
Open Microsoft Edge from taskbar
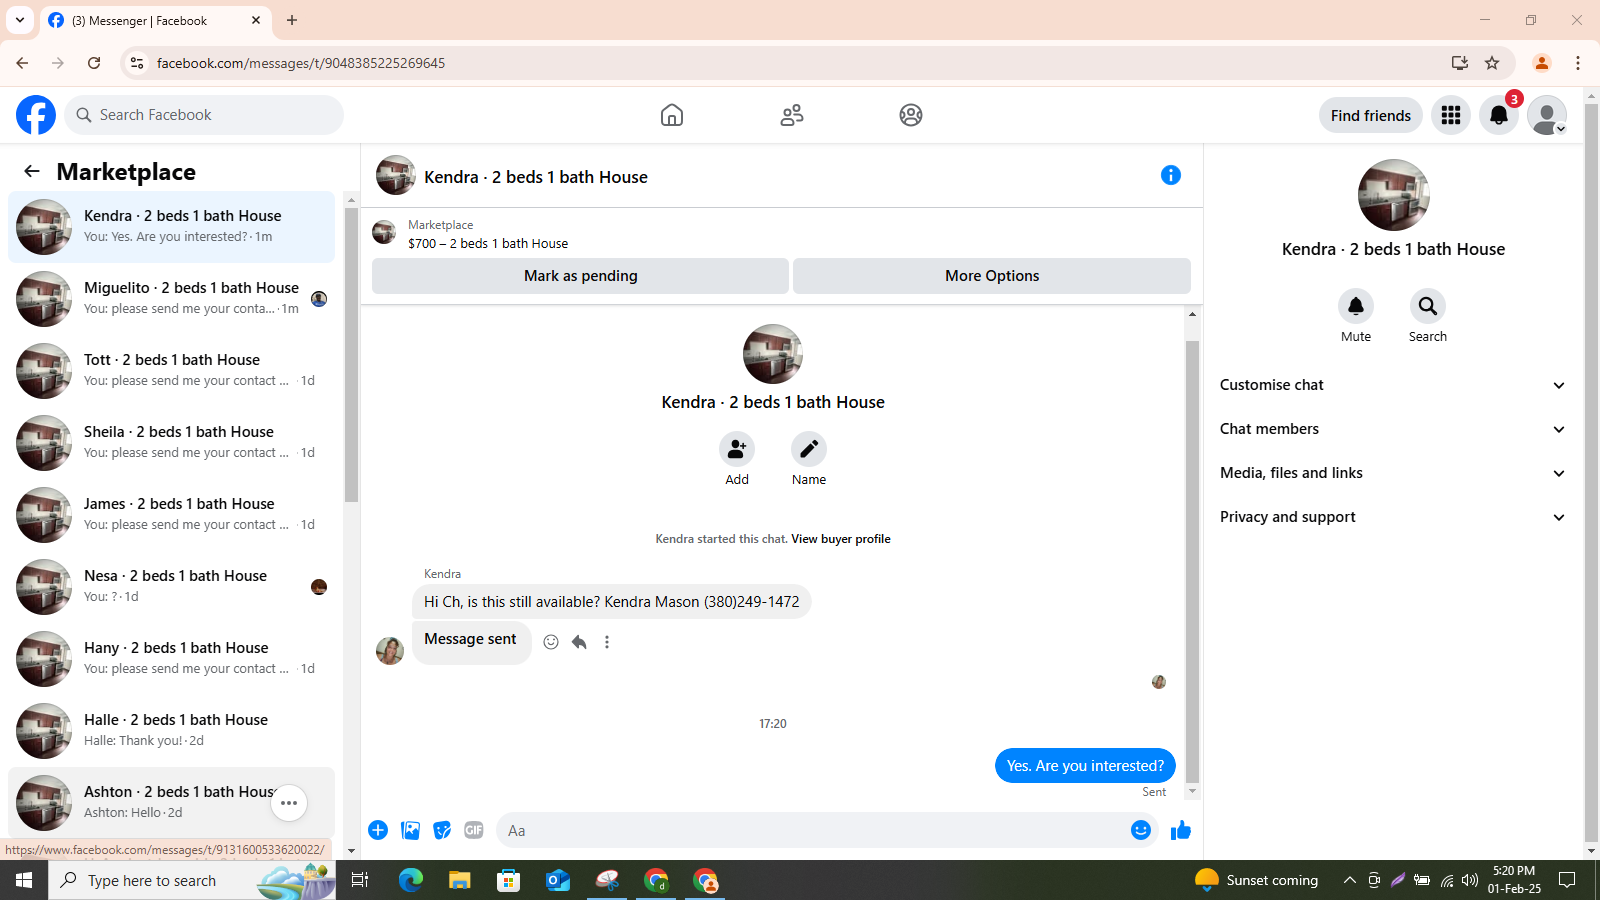pos(411,880)
